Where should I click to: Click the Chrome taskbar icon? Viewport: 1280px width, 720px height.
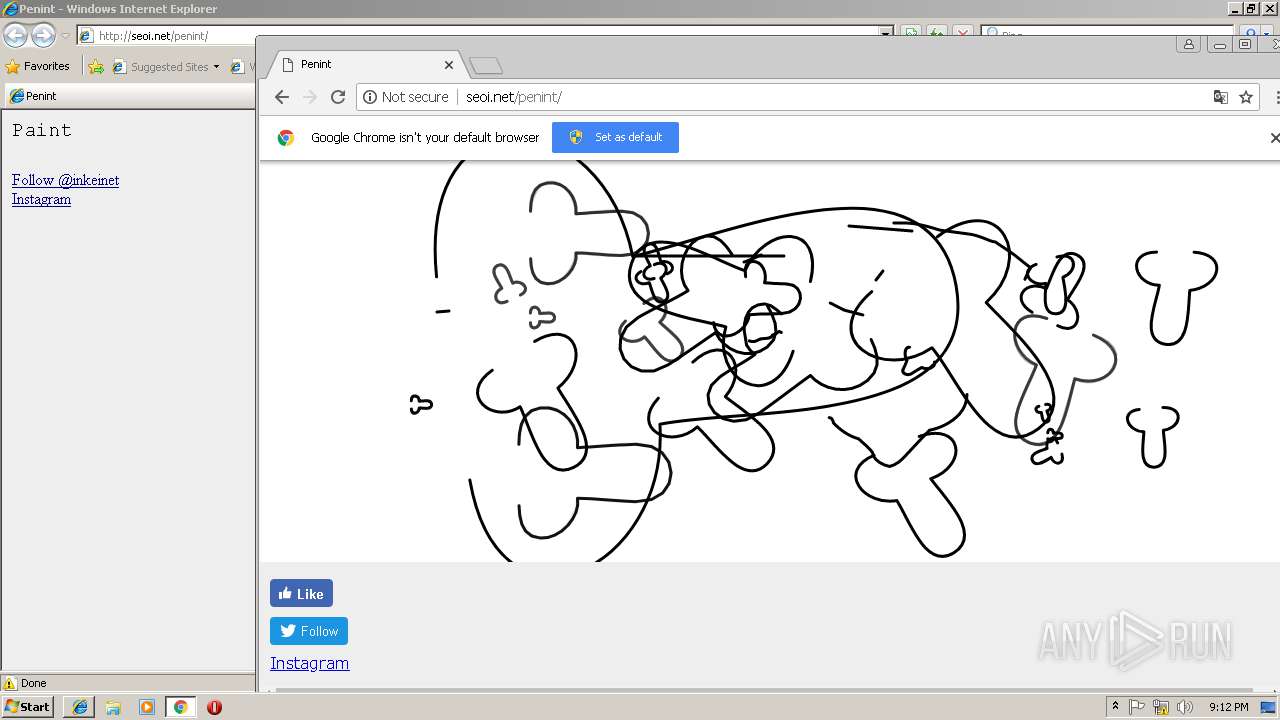pos(180,707)
